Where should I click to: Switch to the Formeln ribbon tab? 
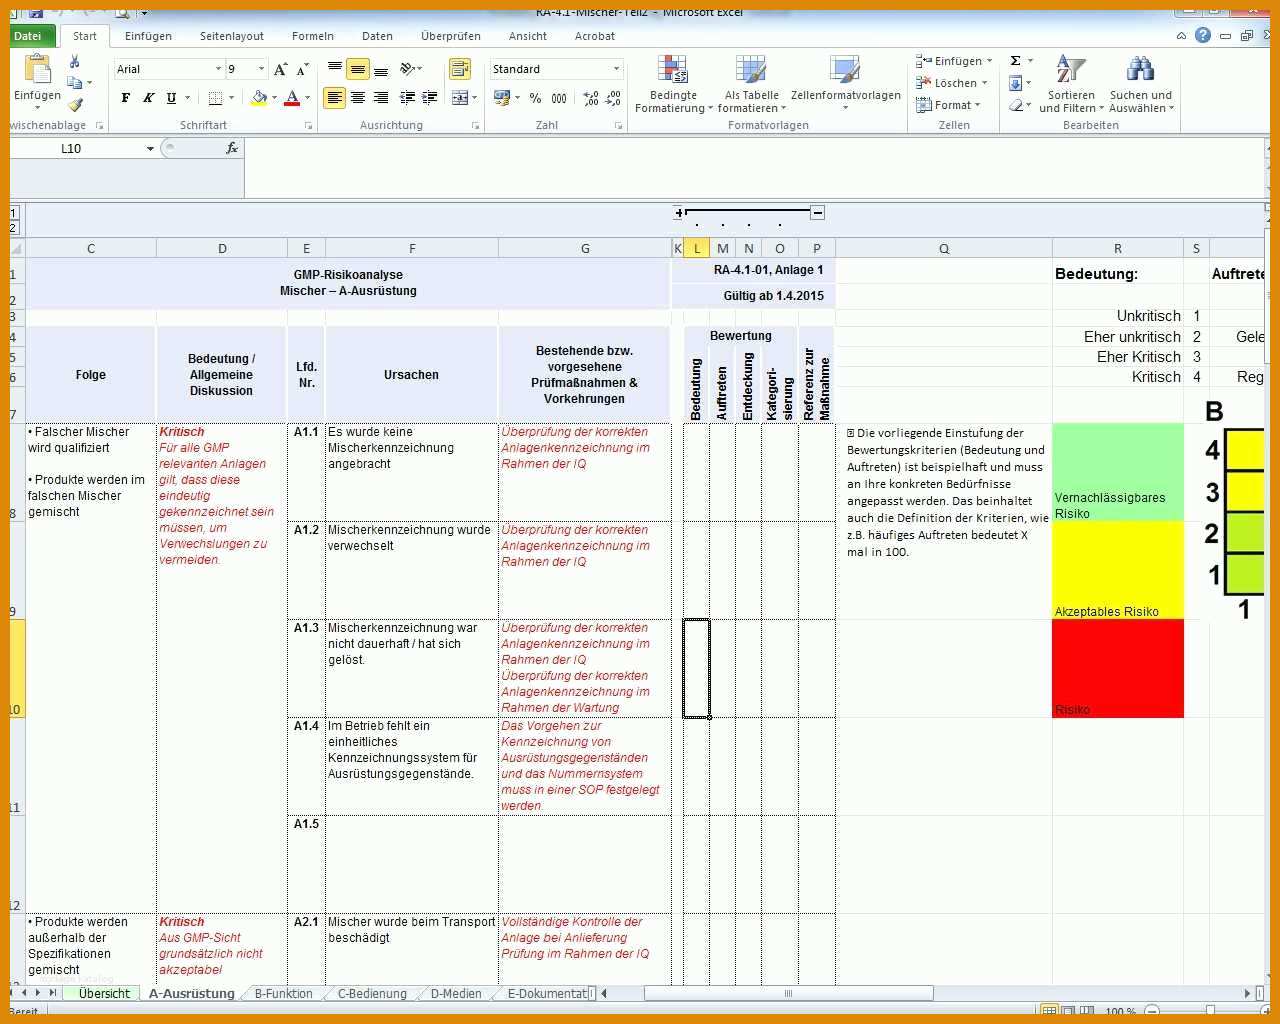coord(313,36)
